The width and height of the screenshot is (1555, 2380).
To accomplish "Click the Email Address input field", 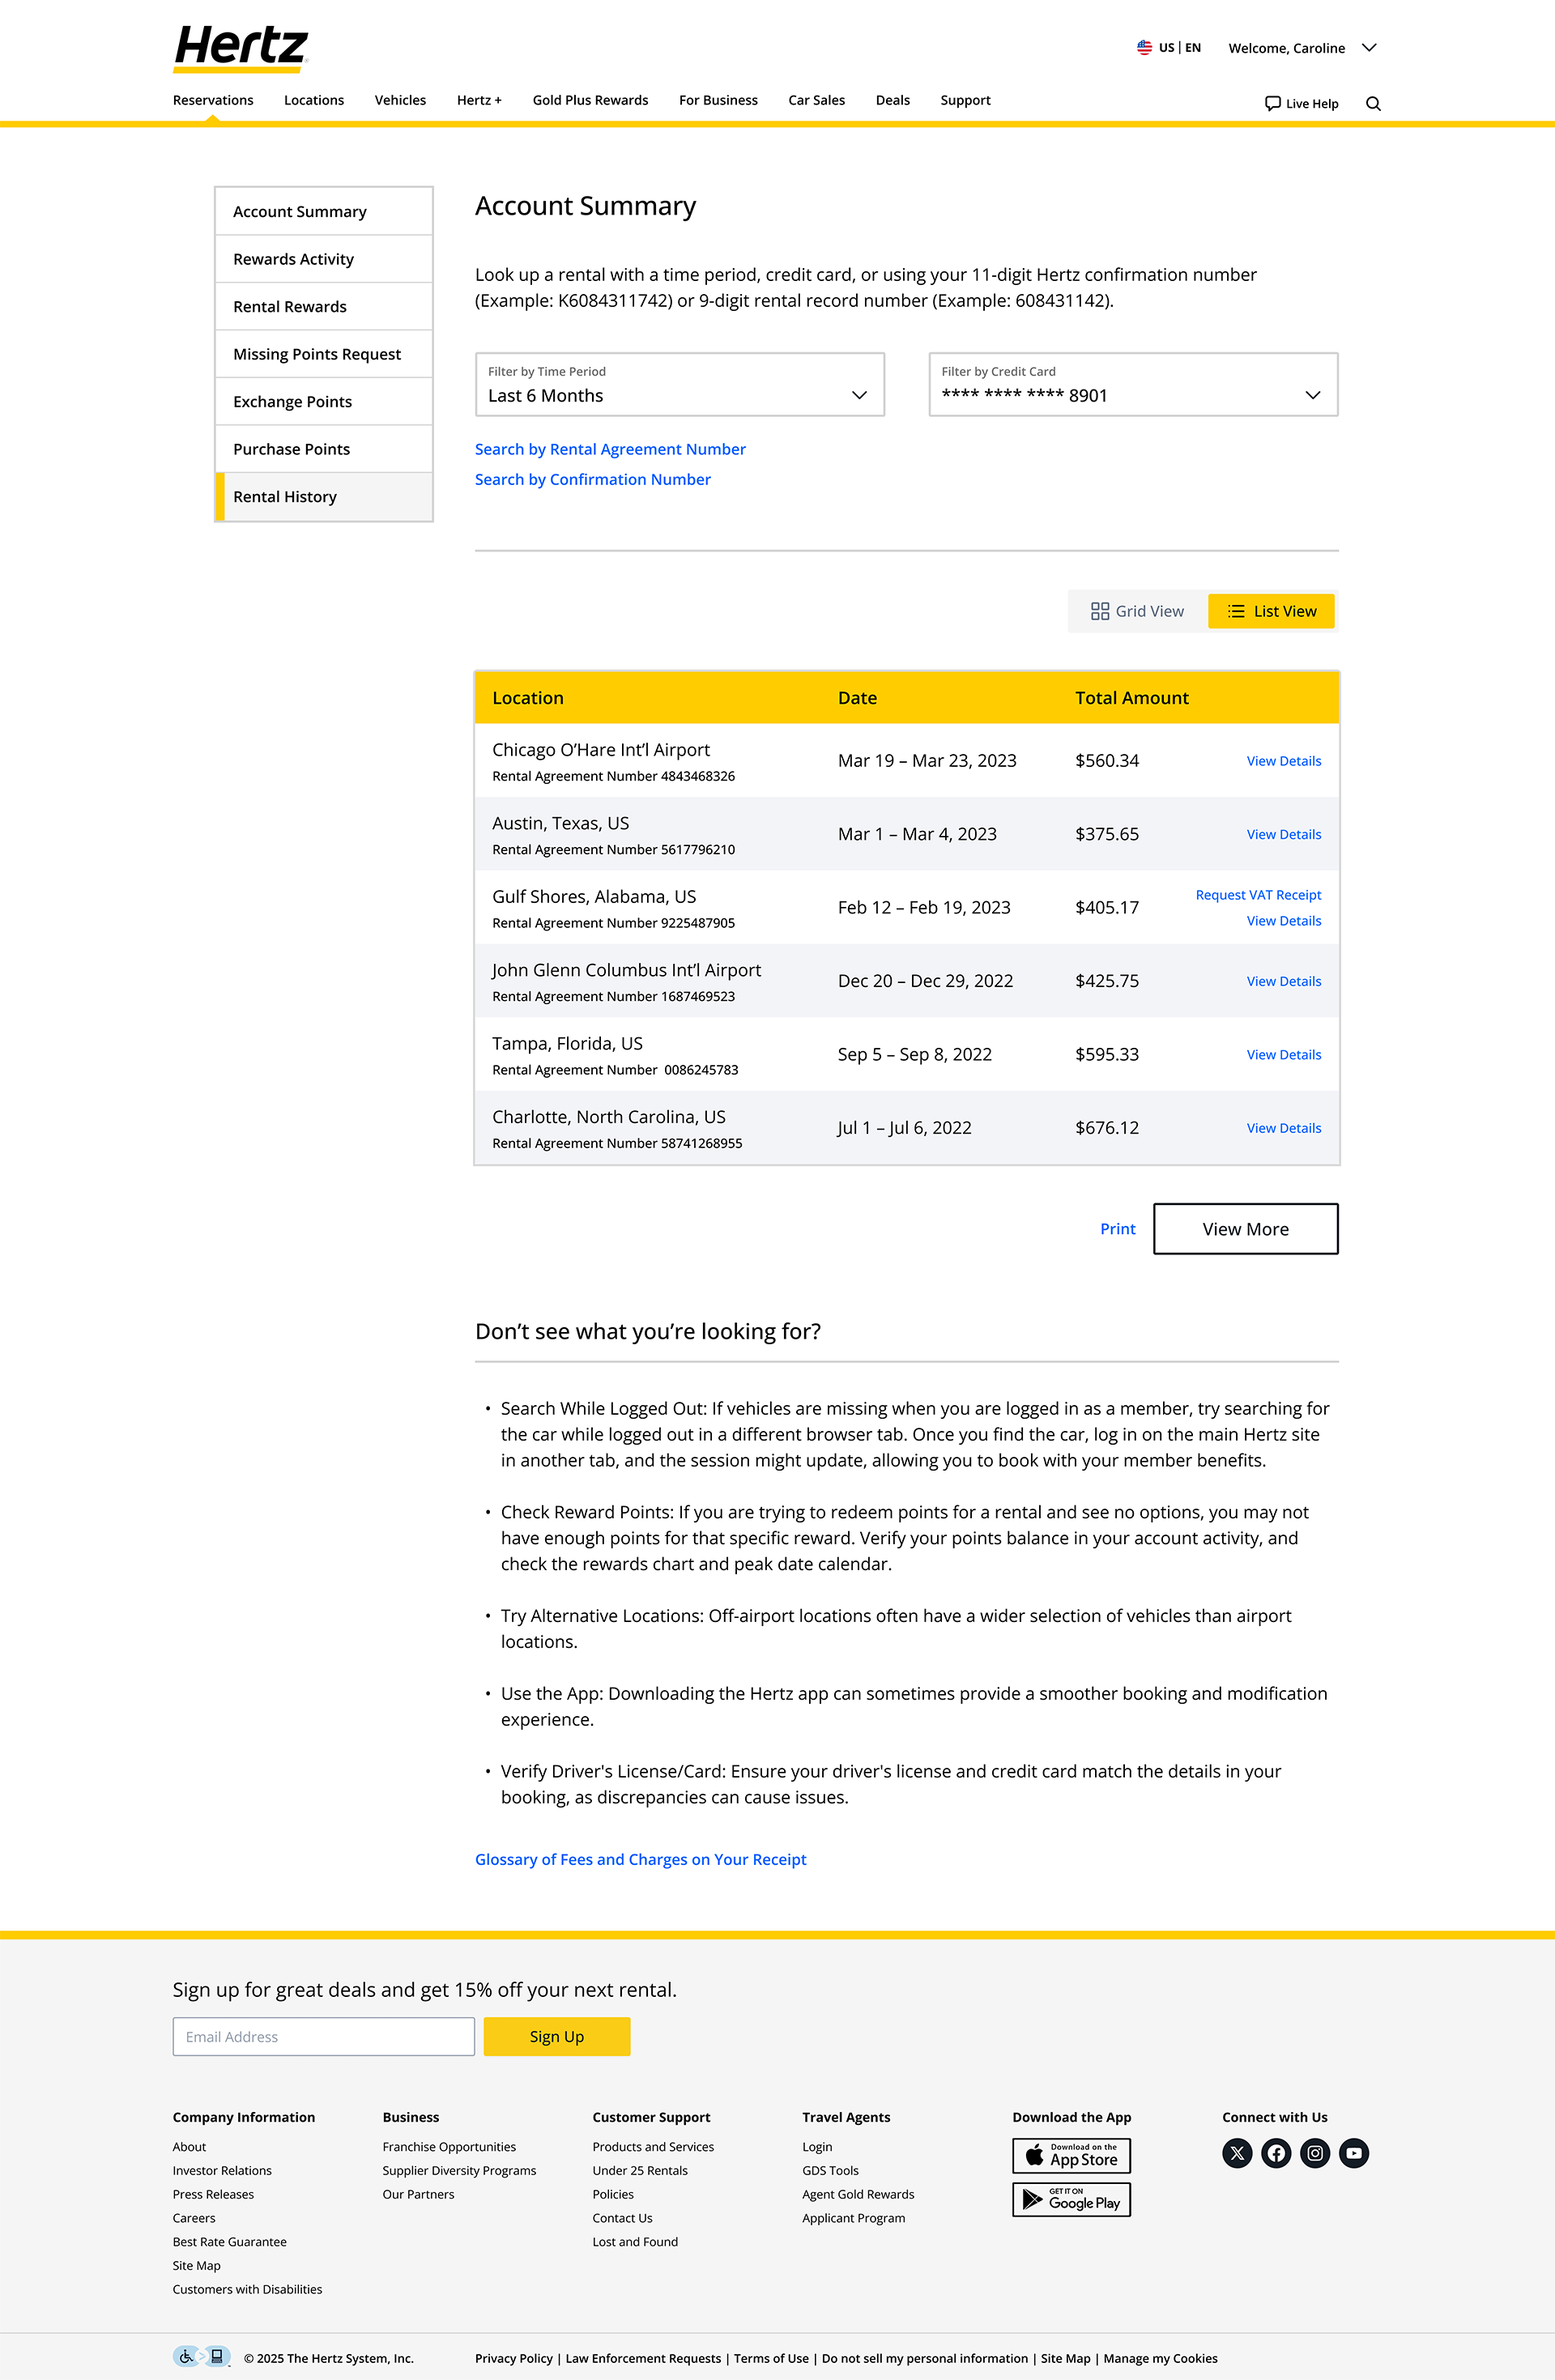I will coord(323,2037).
